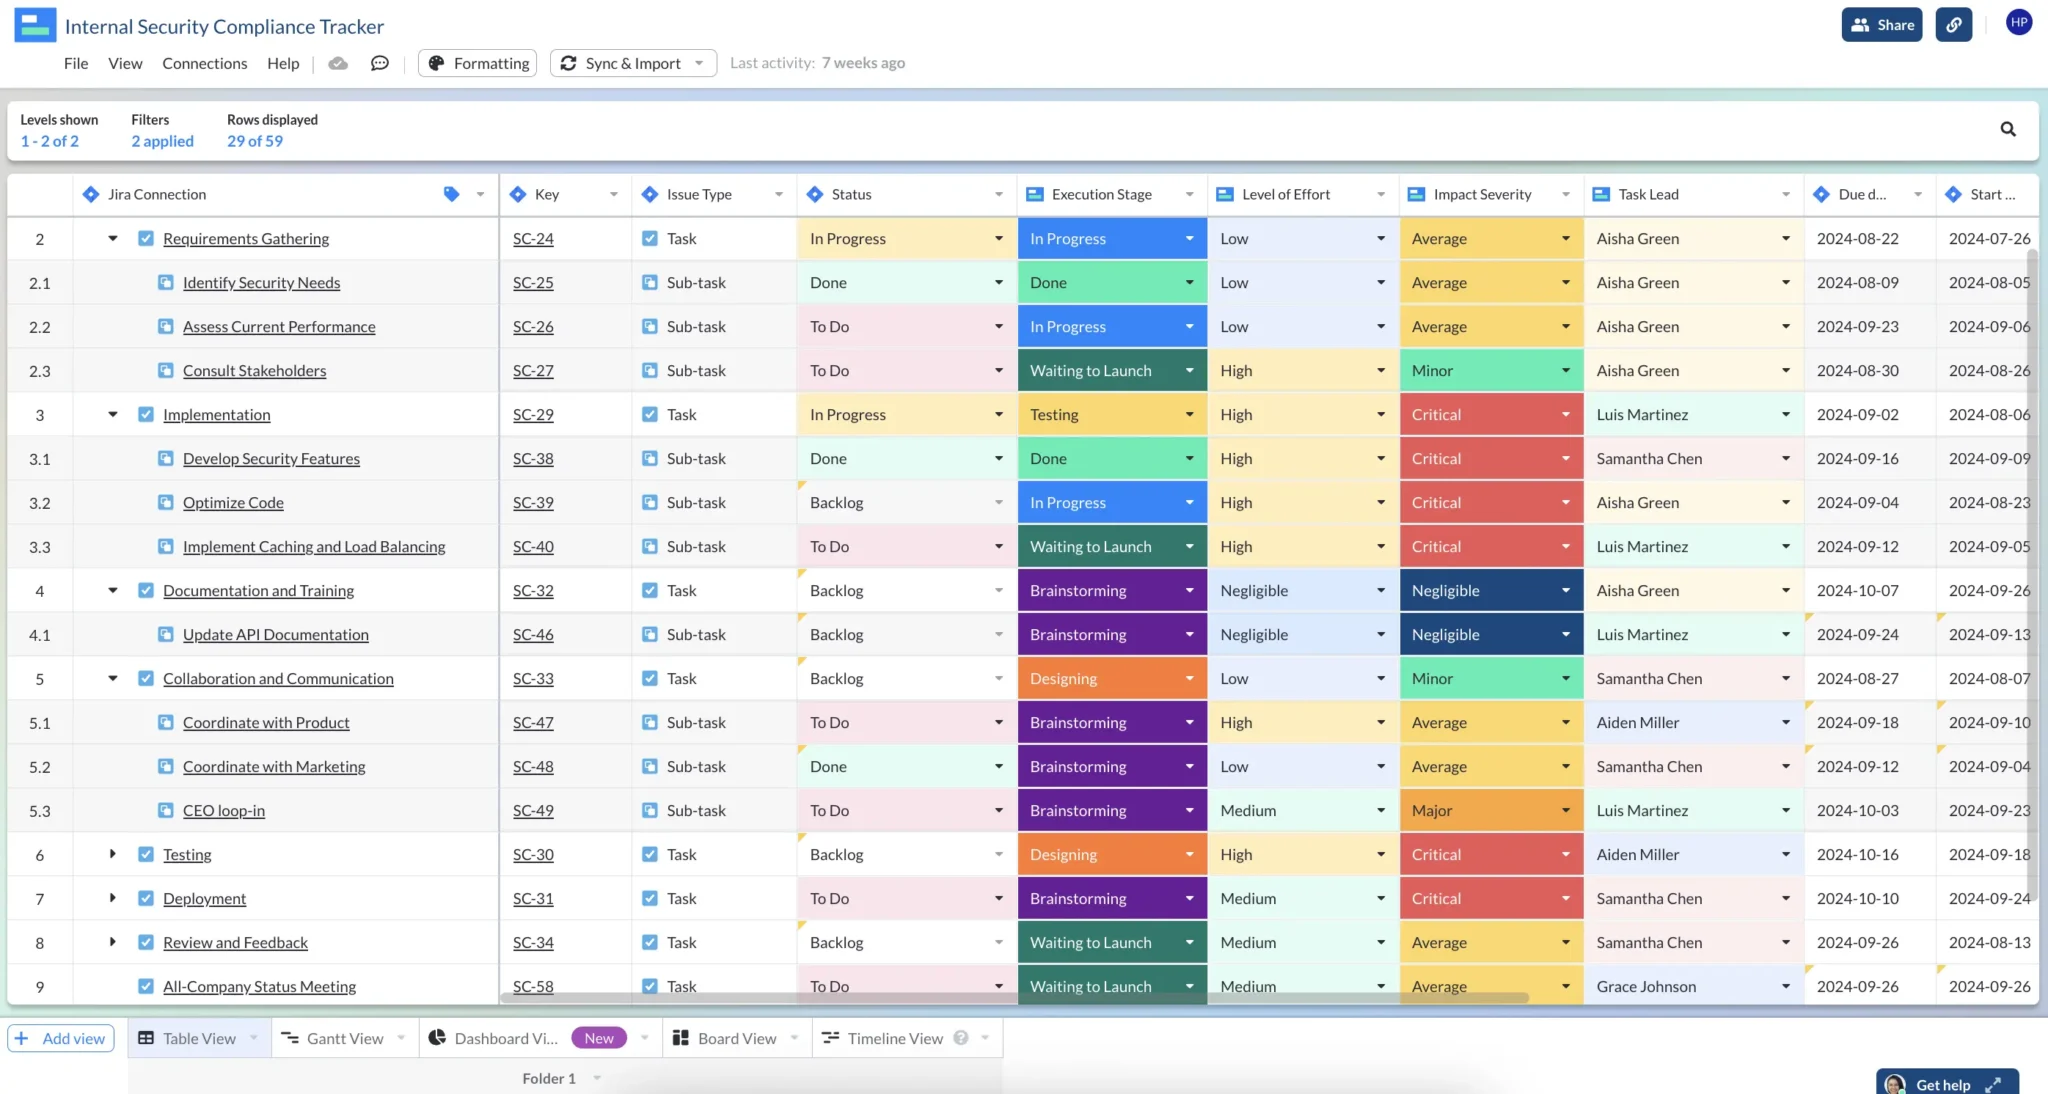Click the Status column header icon
Viewport: 2048px width, 1094px height.
[814, 194]
